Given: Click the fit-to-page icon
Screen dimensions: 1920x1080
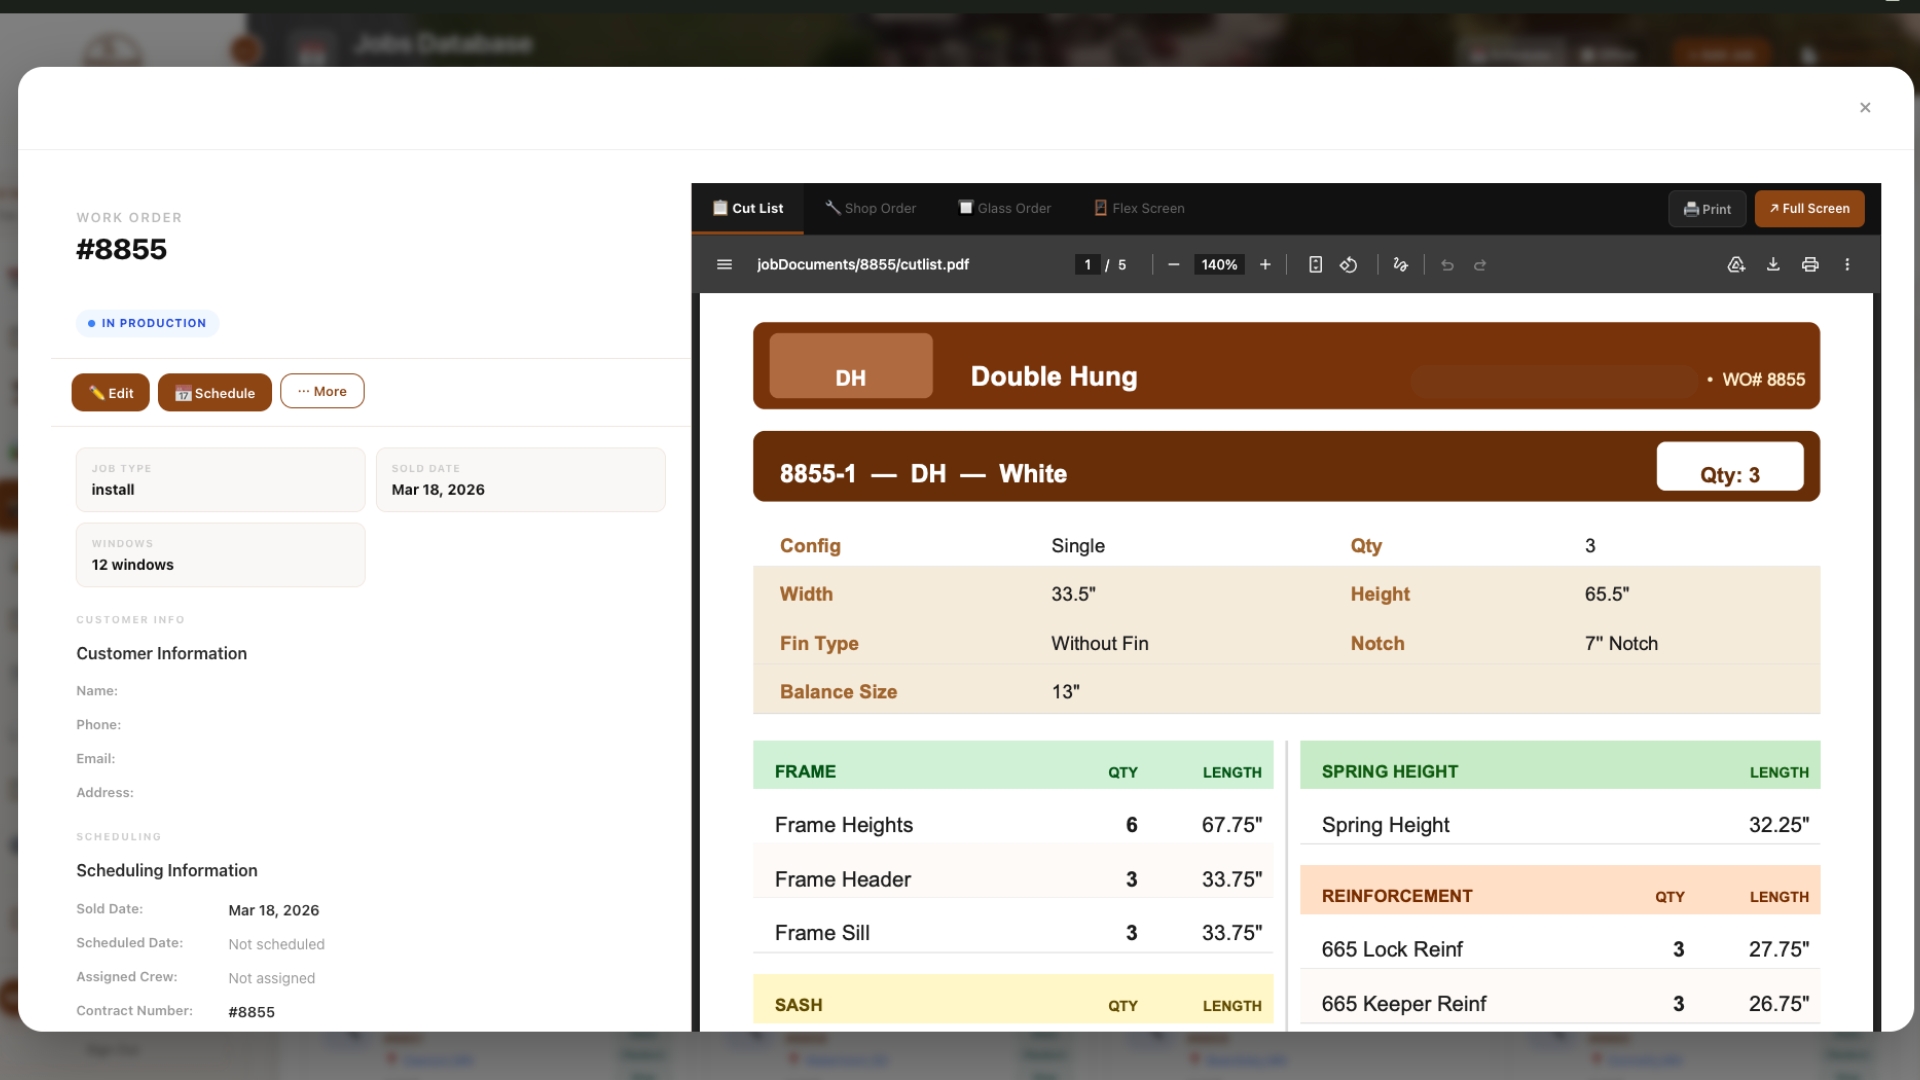Looking at the screenshot, I should click(x=1315, y=265).
